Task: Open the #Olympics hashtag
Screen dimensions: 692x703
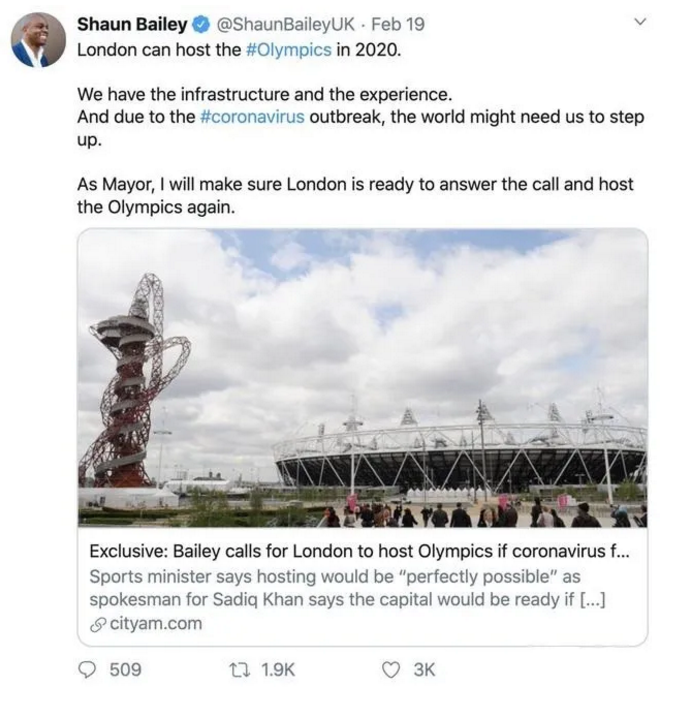Action: point(289,50)
